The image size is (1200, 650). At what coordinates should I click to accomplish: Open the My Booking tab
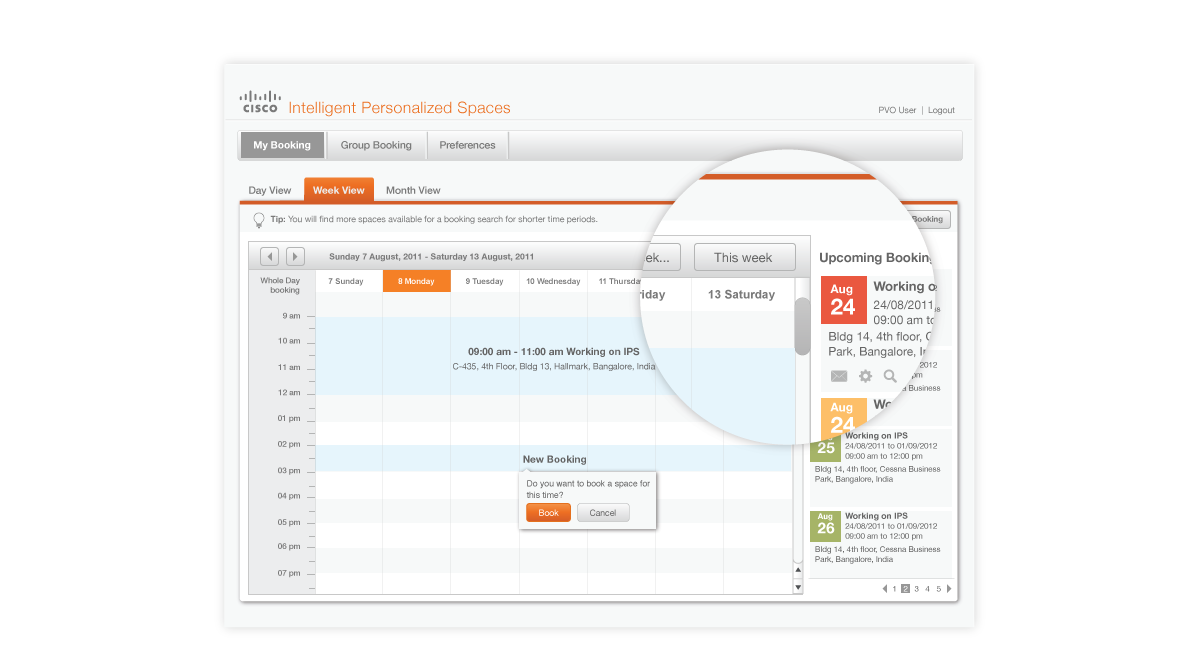click(282, 145)
